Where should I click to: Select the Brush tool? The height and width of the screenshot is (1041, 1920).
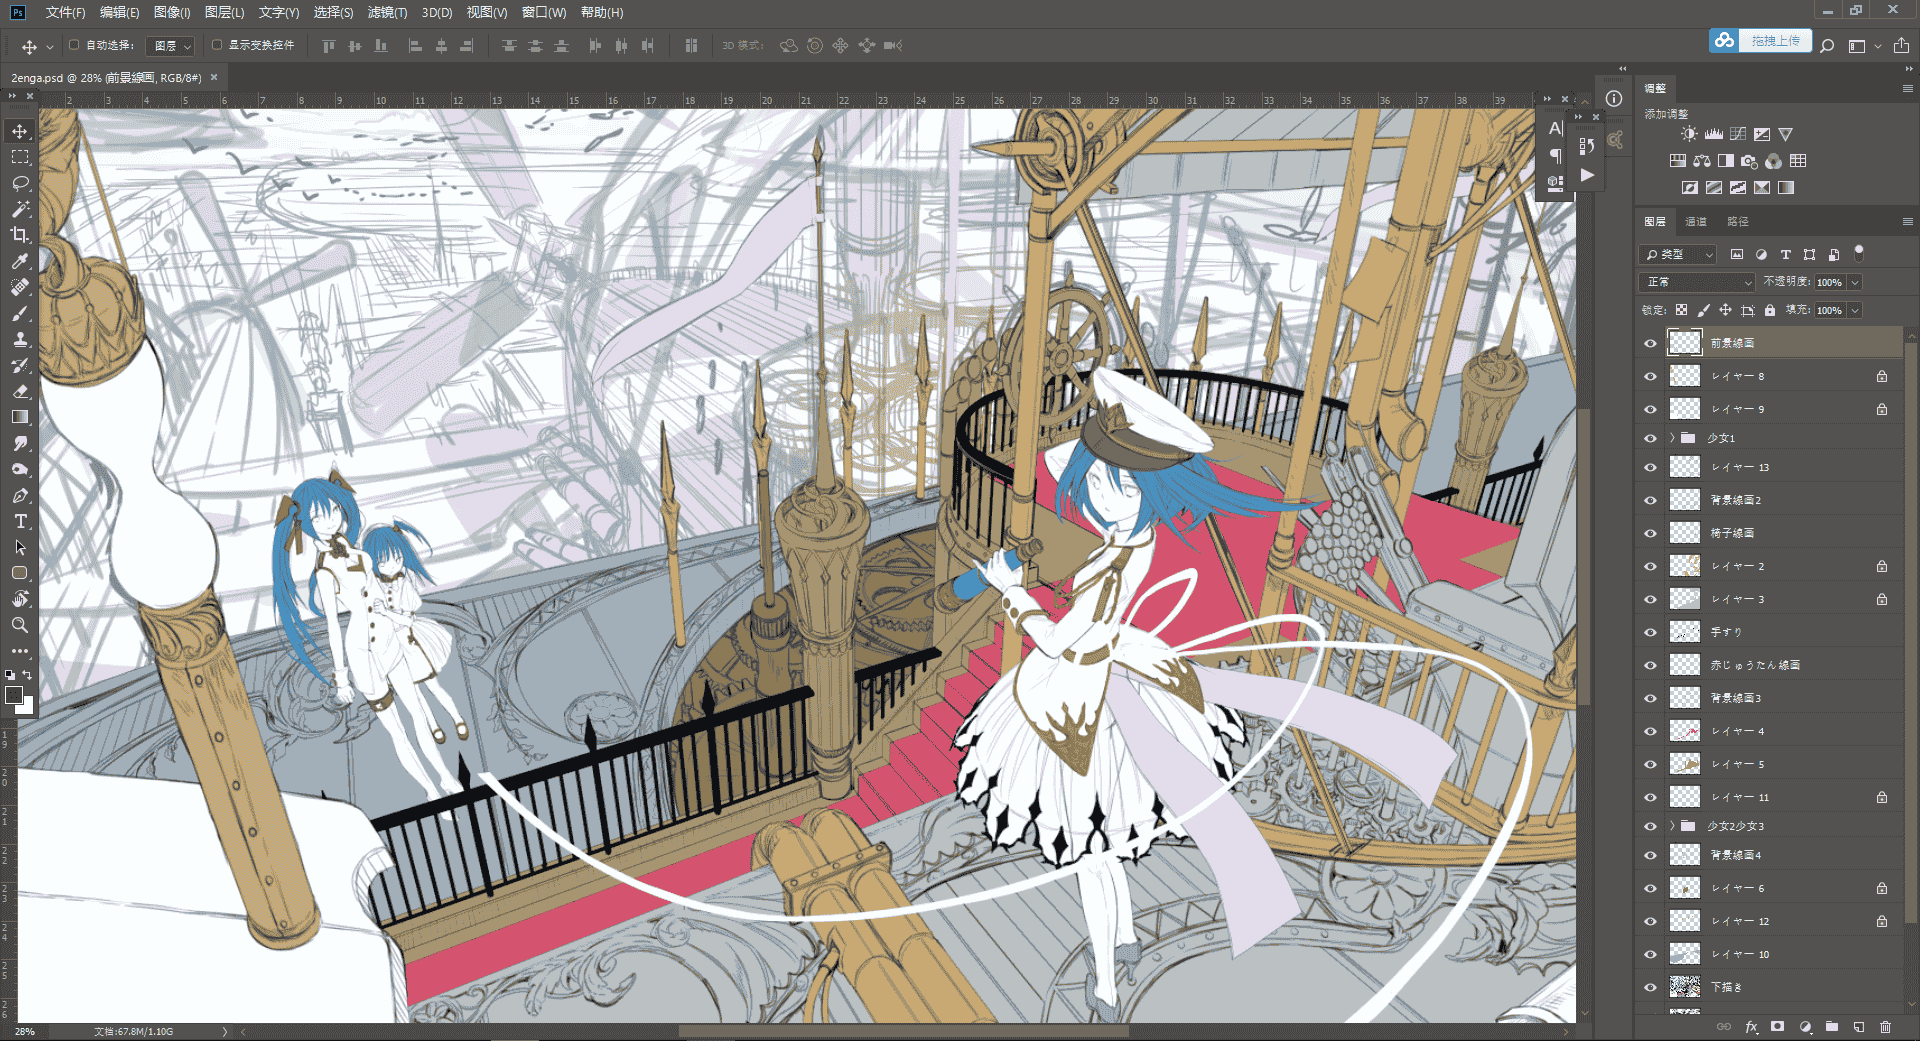tap(20, 313)
